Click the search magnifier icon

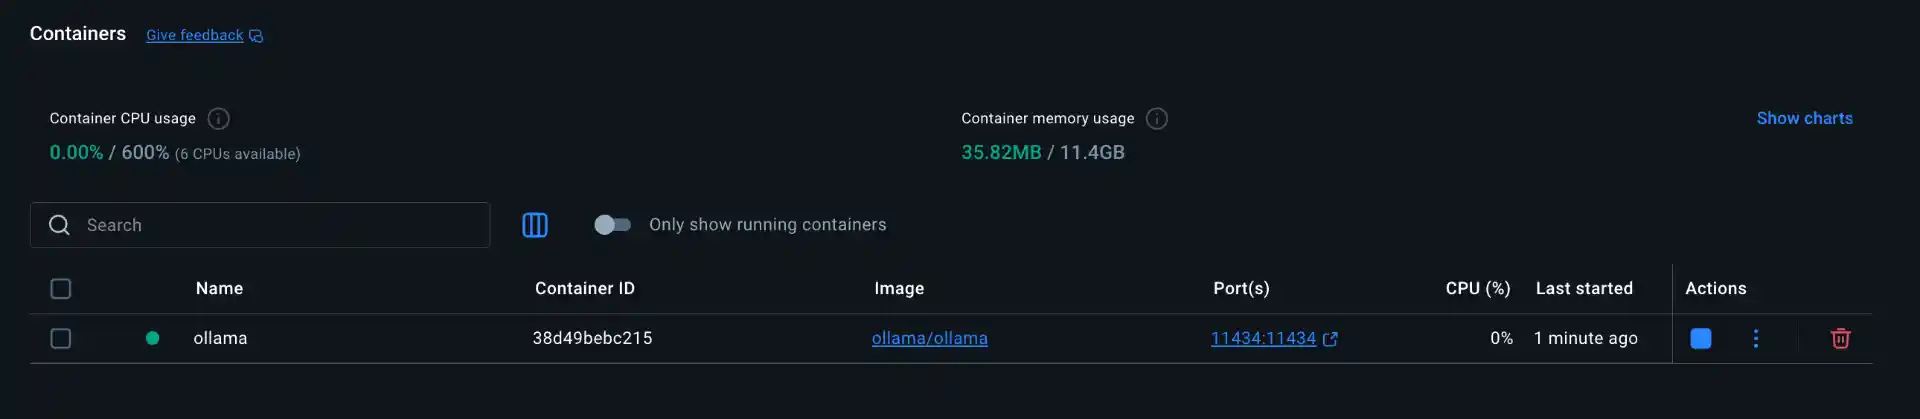(60, 225)
